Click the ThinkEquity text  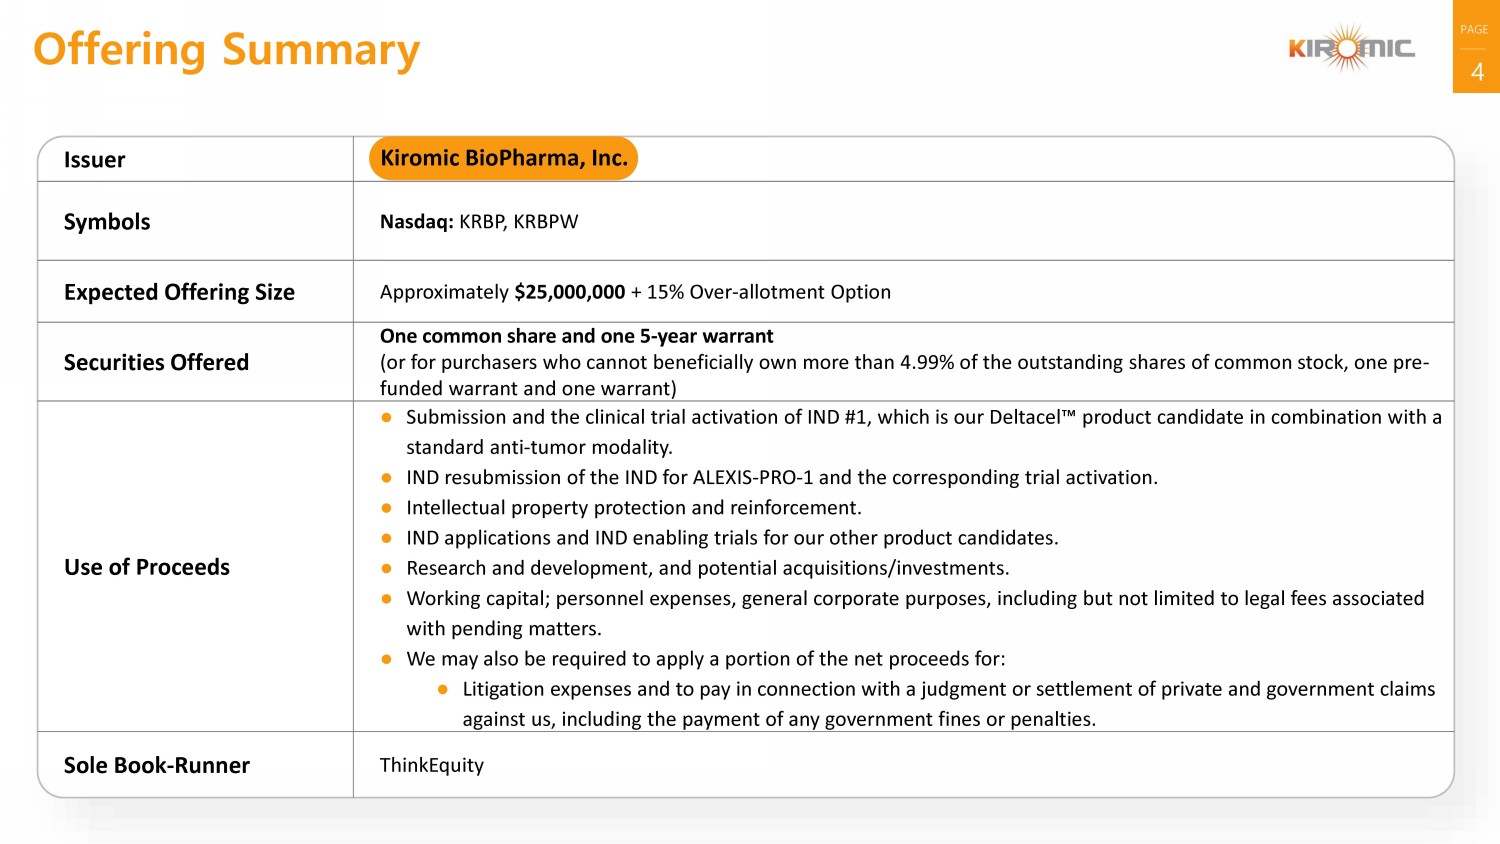431,765
